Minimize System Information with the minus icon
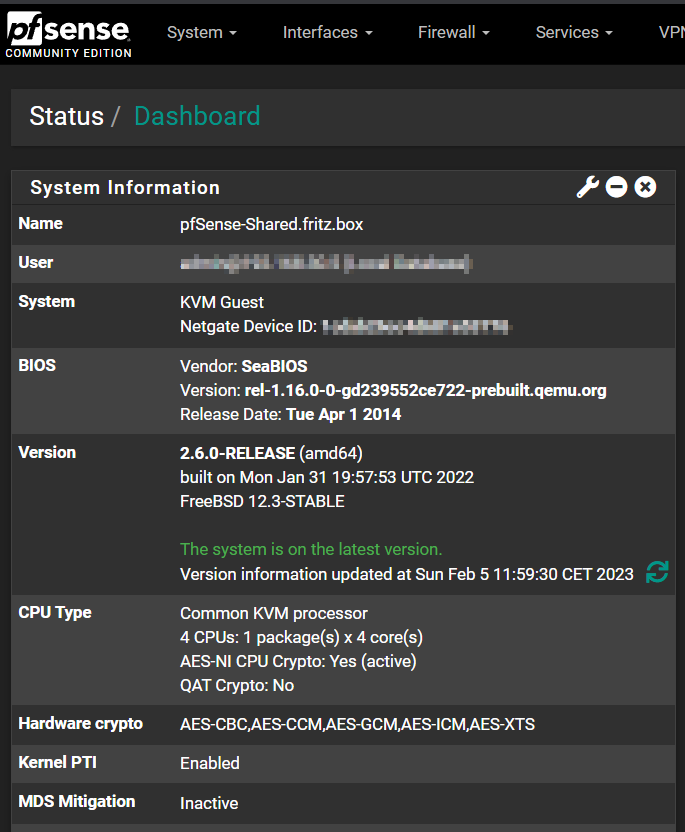Image resolution: width=685 pixels, height=832 pixels. pyautogui.click(x=616, y=186)
